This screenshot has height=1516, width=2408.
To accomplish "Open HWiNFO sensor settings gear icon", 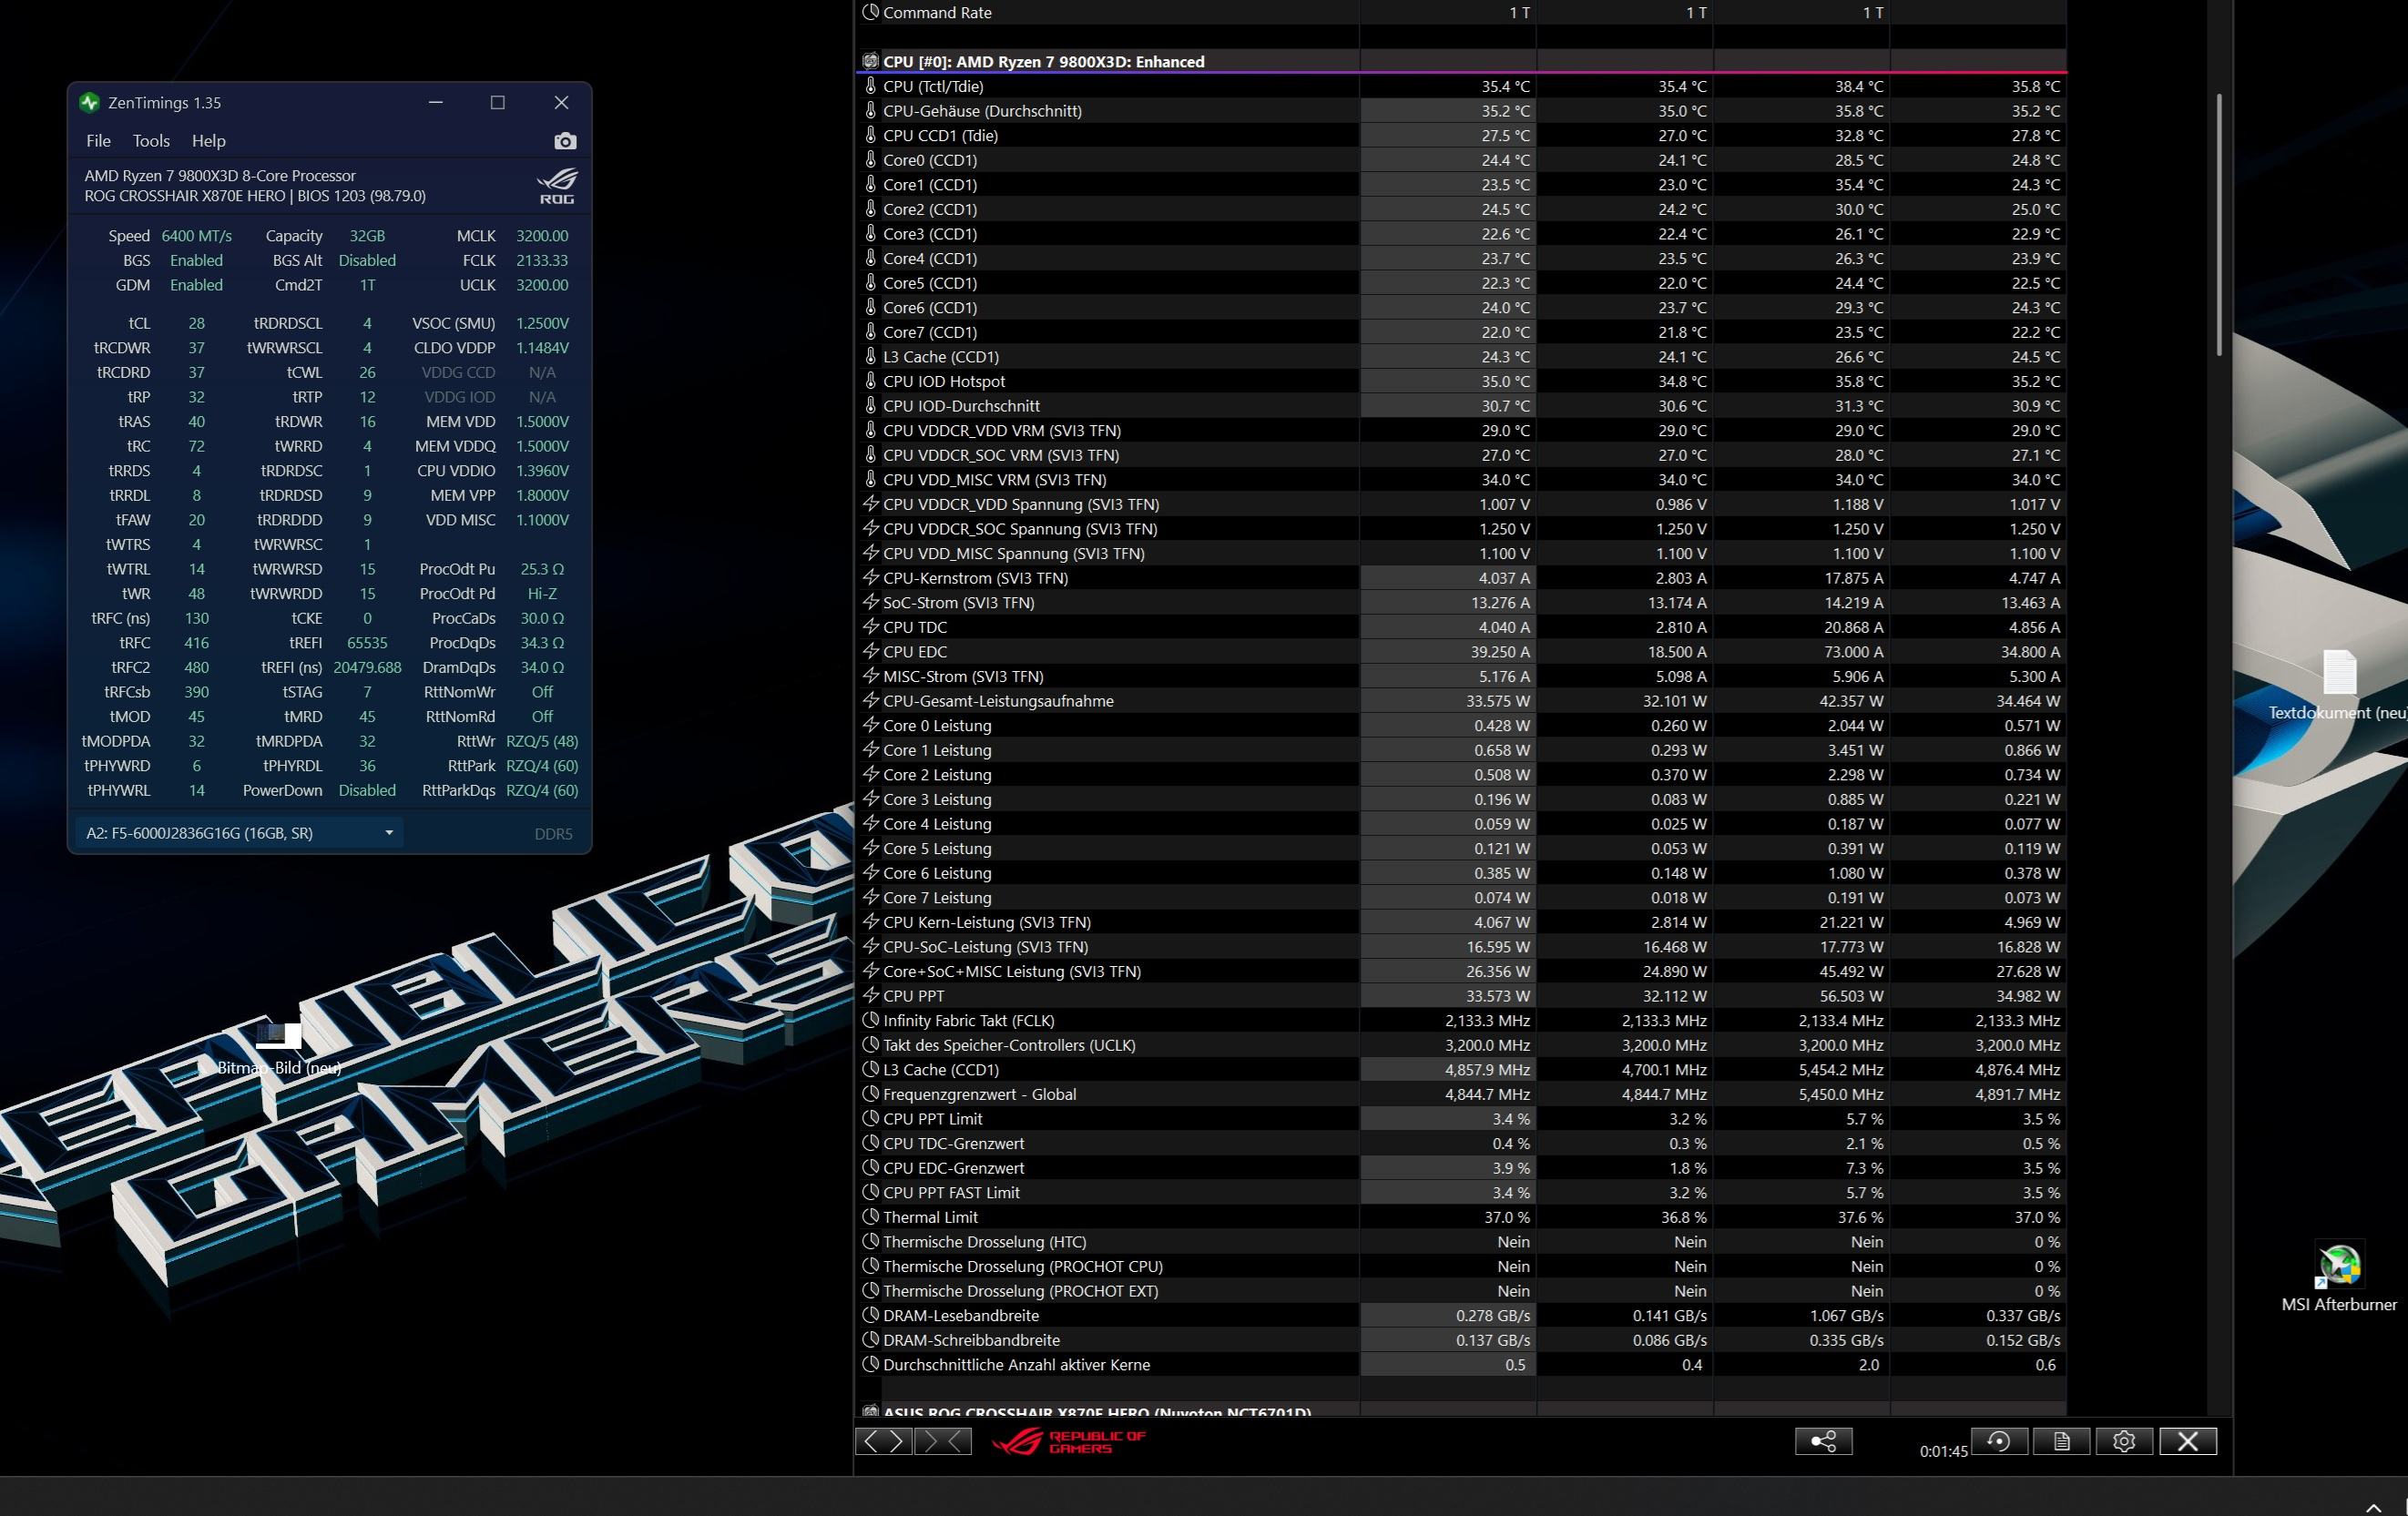I will [x=2124, y=1441].
